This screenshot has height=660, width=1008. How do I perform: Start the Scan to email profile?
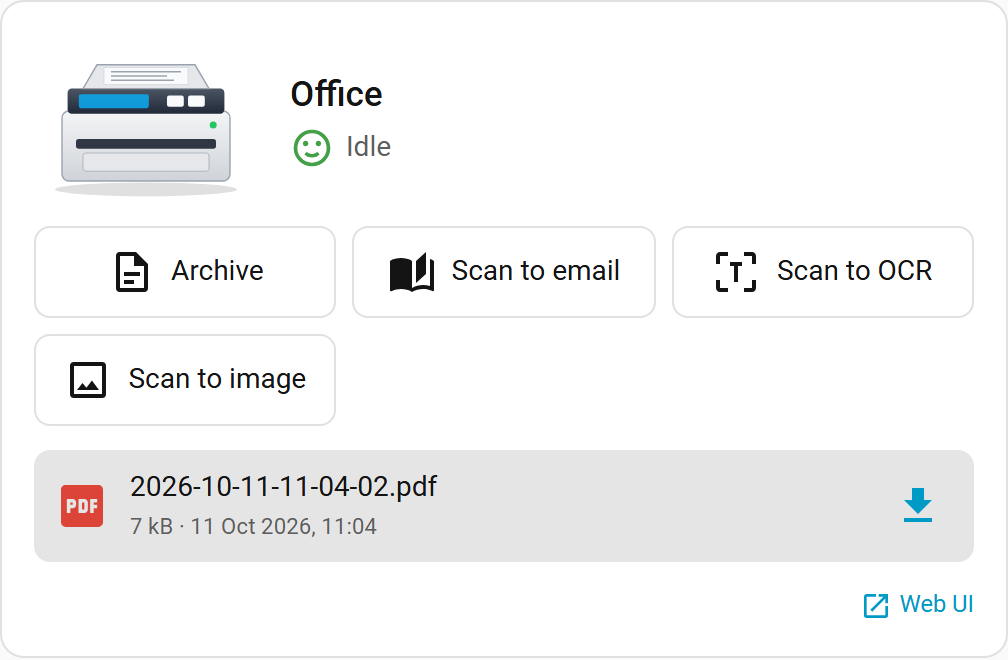pos(504,272)
